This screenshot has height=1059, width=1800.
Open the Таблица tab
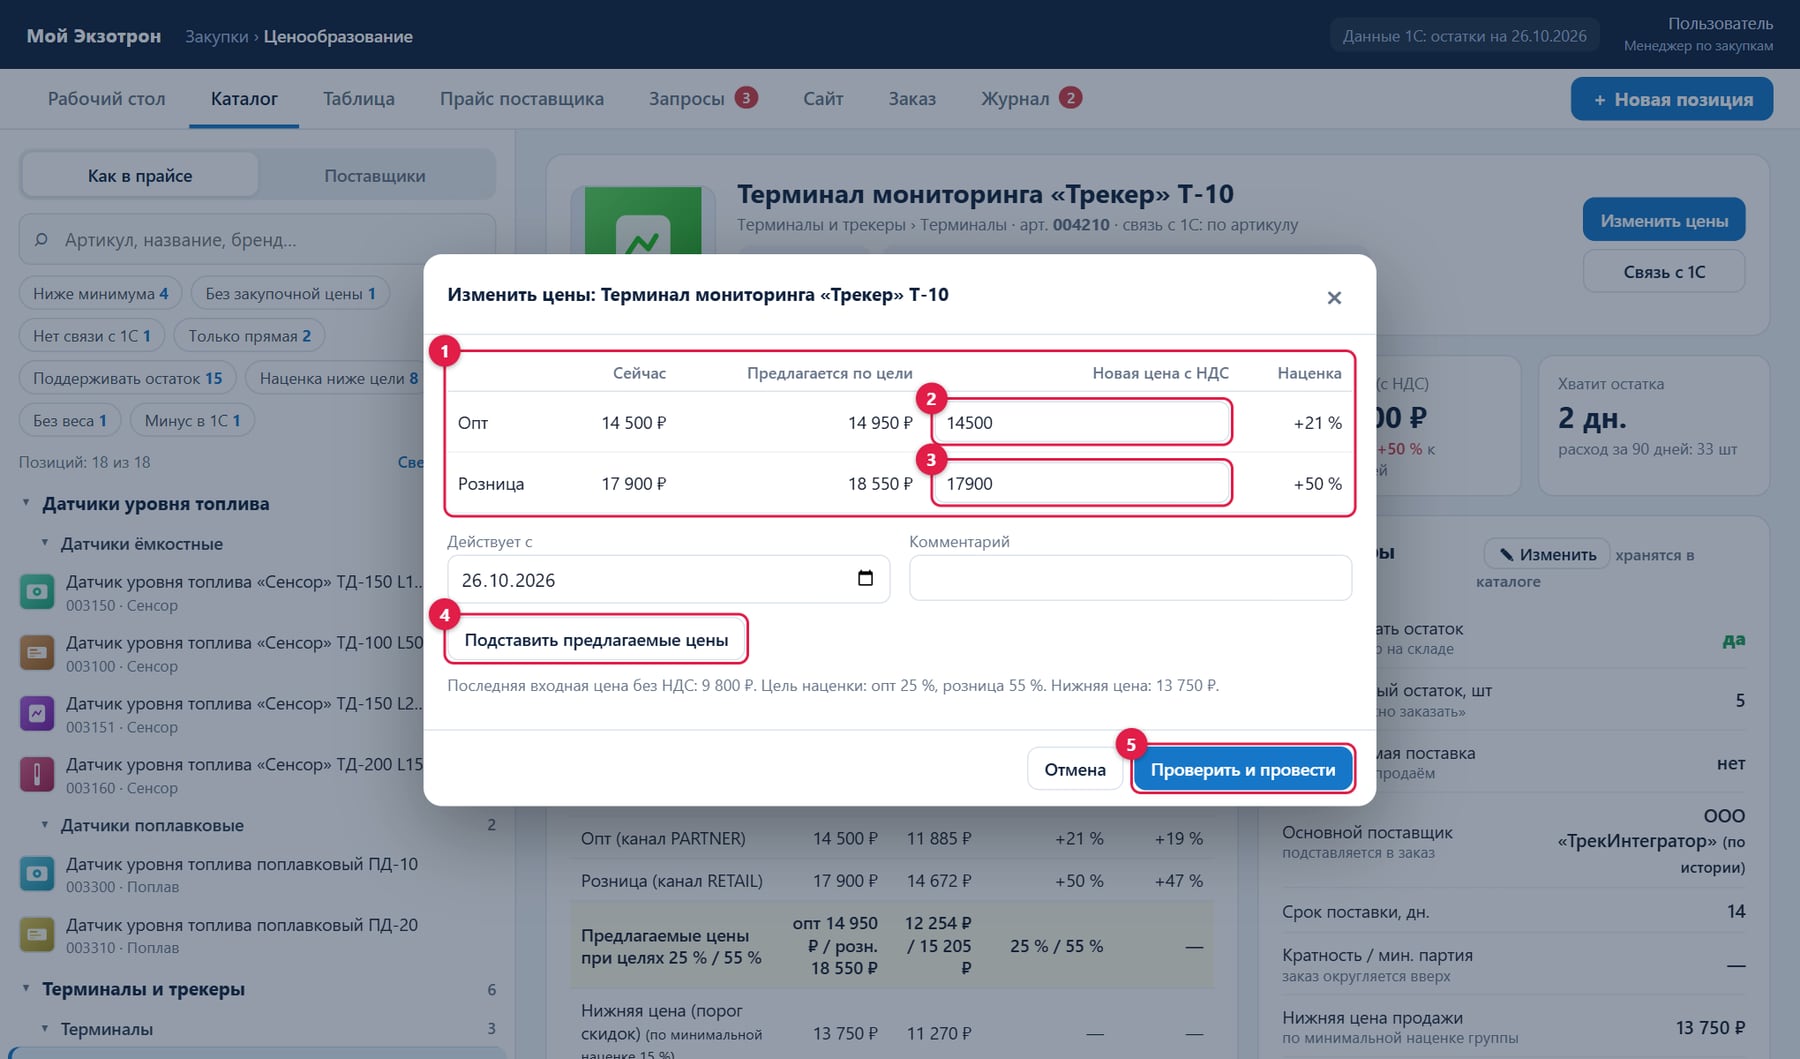tap(359, 99)
